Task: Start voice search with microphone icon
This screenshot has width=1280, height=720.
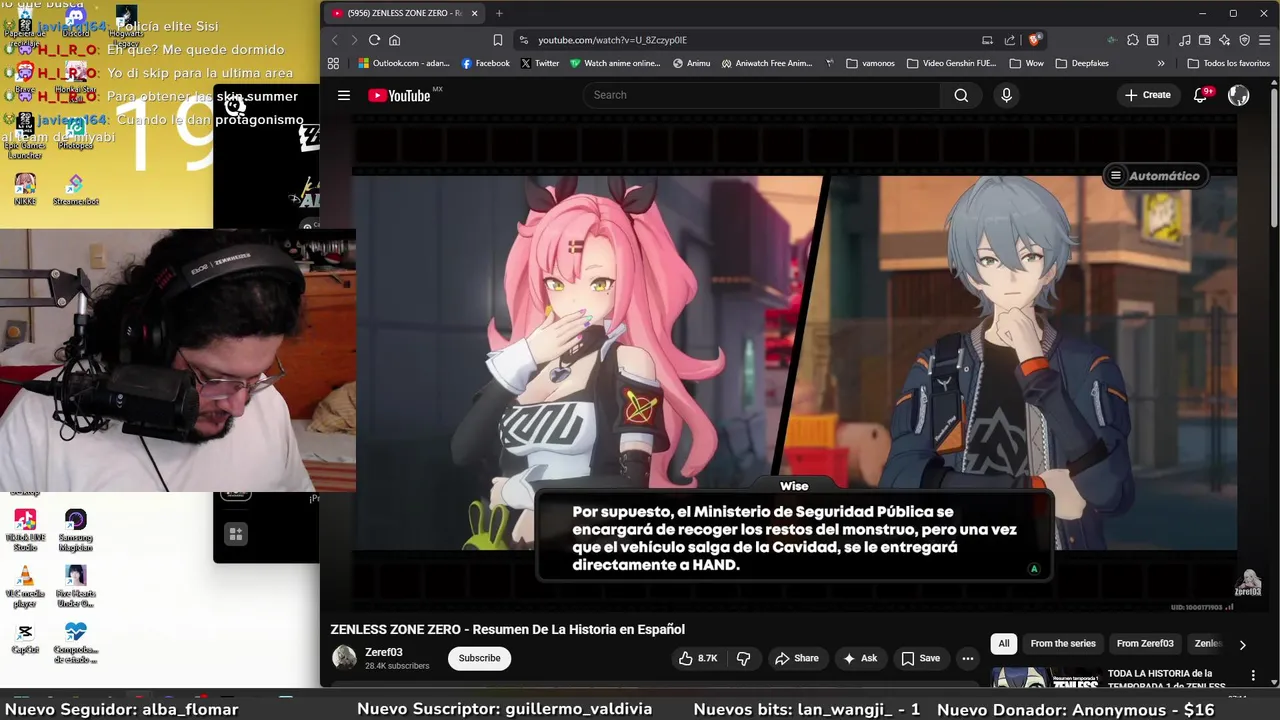Action: 1006,95
